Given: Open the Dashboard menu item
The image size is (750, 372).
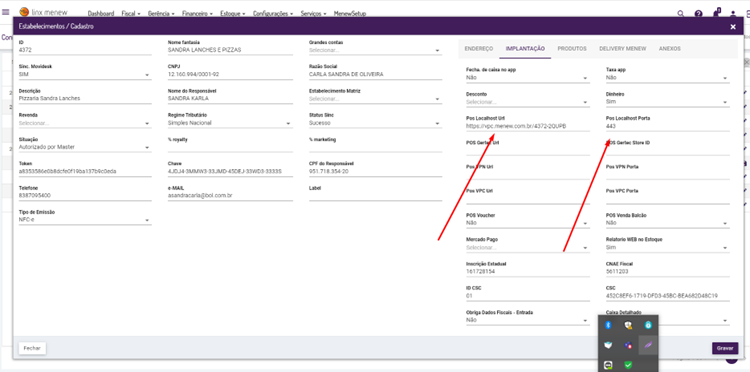Looking at the screenshot, I should (101, 14).
